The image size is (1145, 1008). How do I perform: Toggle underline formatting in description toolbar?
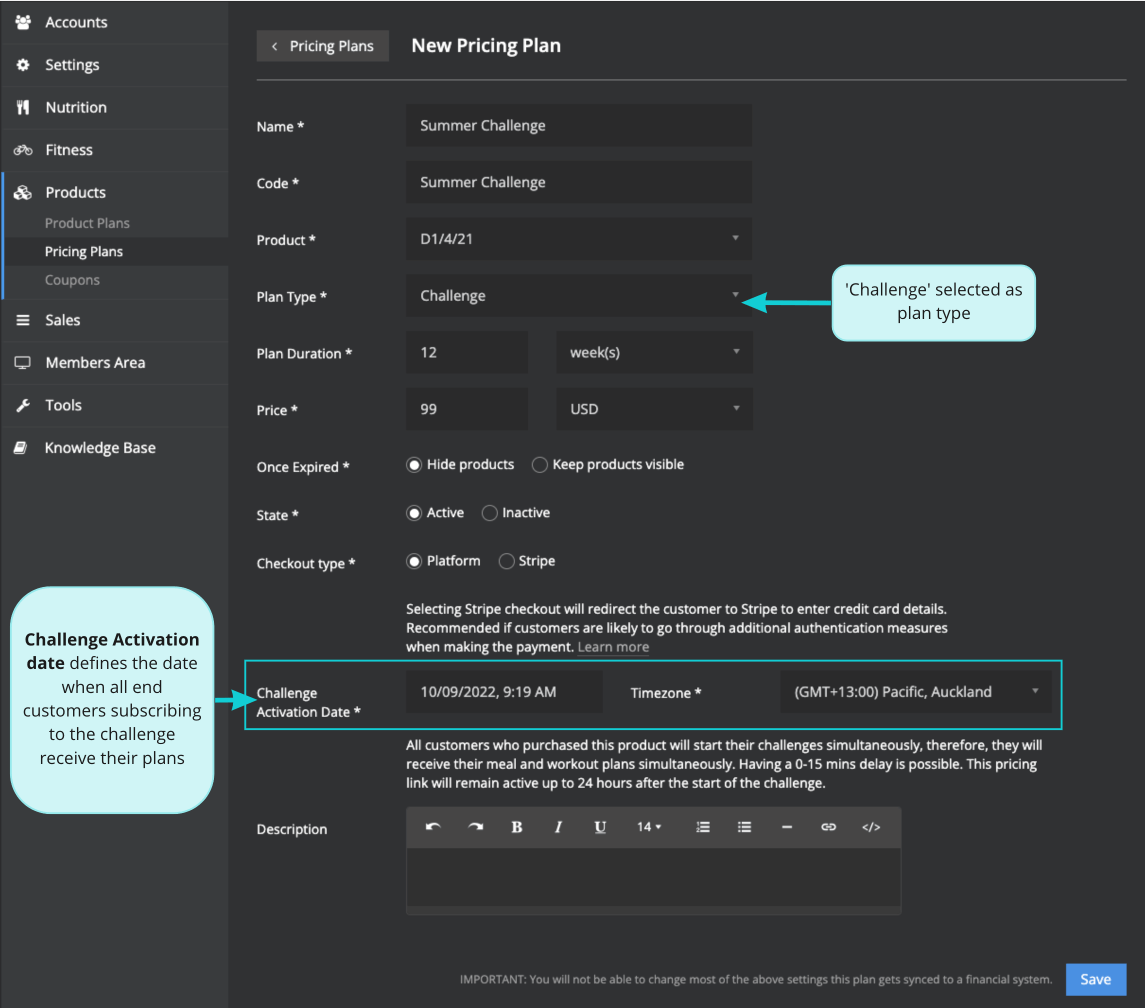tap(600, 827)
